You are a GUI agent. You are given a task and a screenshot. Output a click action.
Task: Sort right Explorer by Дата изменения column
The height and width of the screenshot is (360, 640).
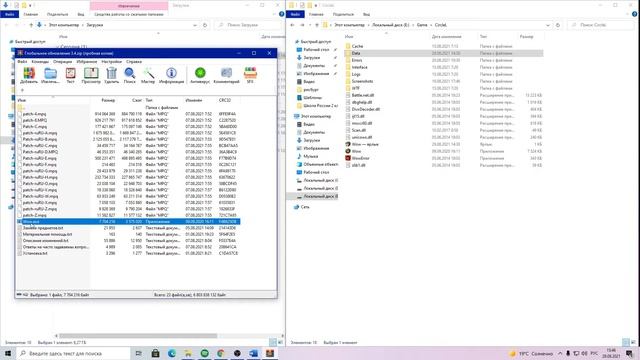click(446, 37)
